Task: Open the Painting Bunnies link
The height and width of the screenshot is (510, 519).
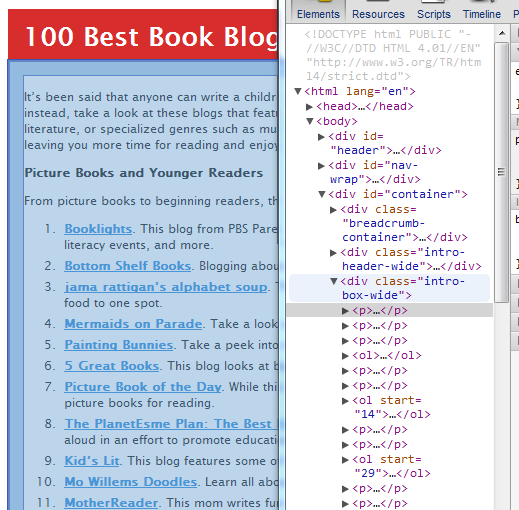Action: [119, 345]
